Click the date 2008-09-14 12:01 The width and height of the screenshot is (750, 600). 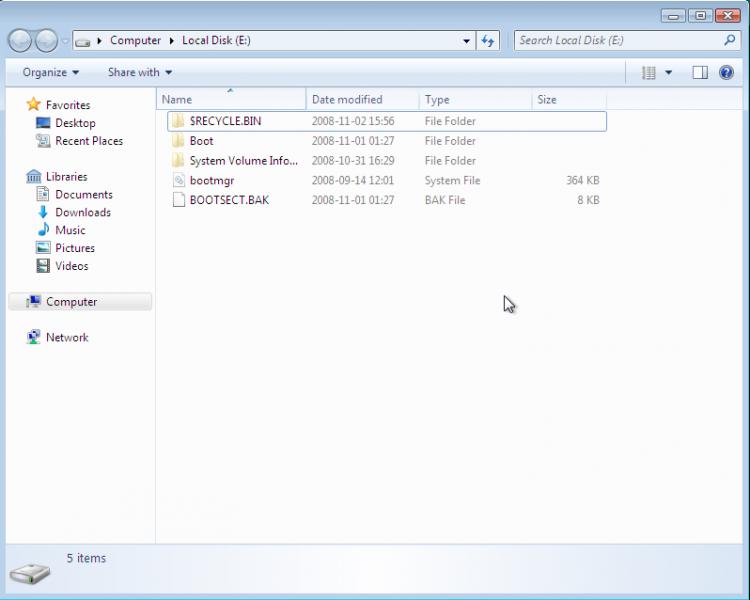click(x=353, y=180)
